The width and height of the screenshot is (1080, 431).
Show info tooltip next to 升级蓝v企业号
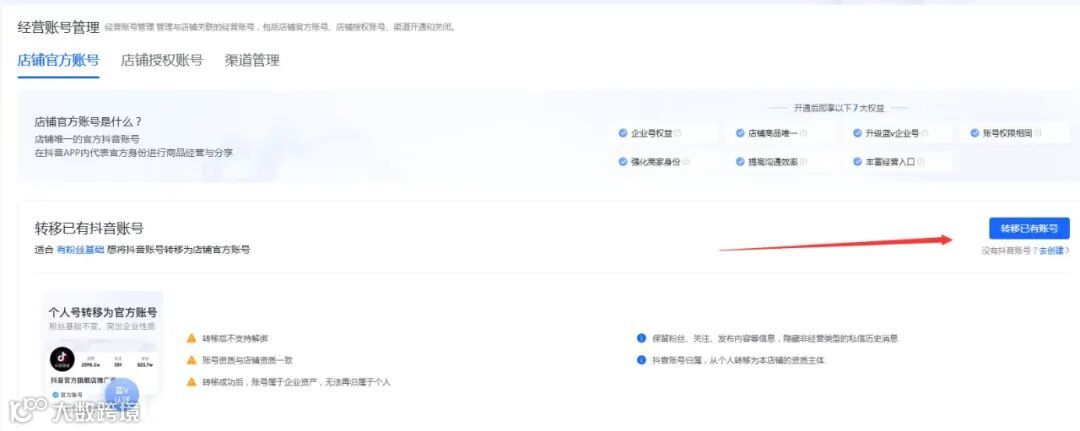[x=925, y=134]
